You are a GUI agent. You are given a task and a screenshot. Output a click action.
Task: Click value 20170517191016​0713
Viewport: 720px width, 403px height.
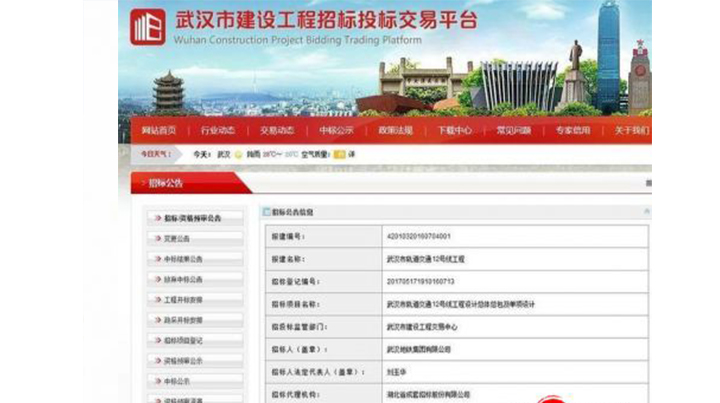[x=421, y=281]
